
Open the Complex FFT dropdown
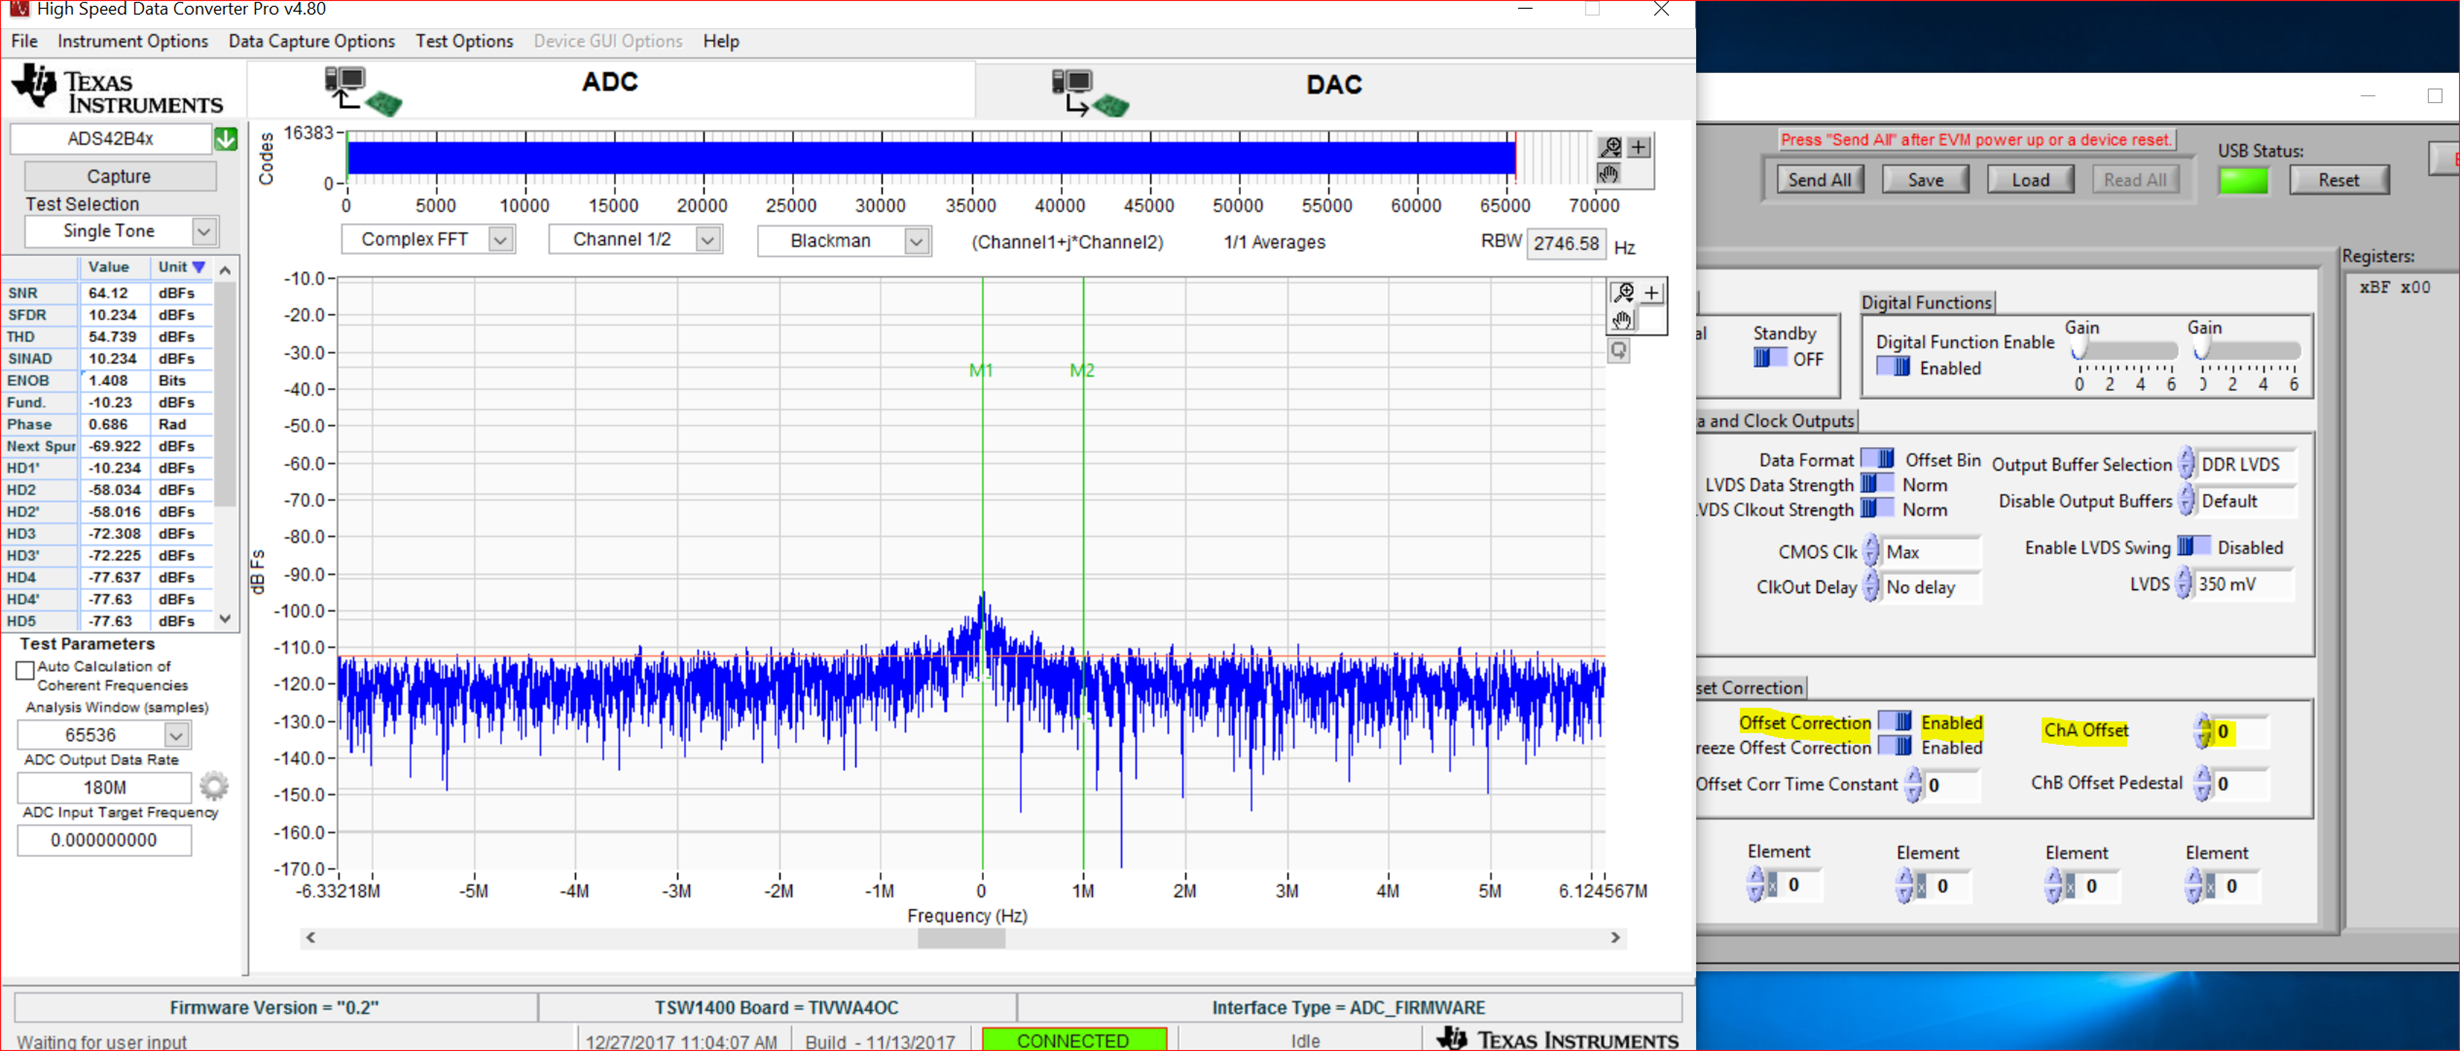pyautogui.click(x=500, y=240)
